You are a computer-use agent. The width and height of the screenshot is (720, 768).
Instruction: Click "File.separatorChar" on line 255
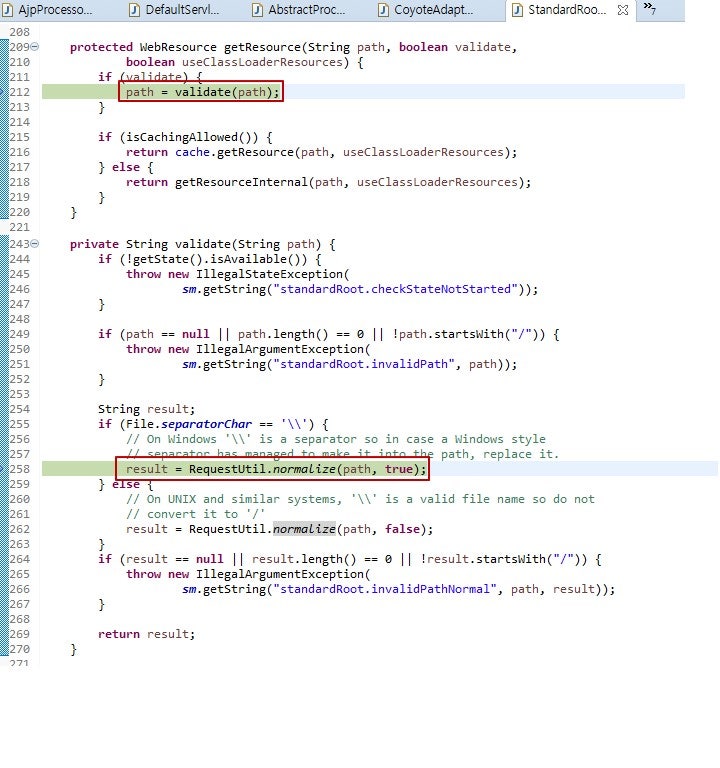[x=189, y=424]
